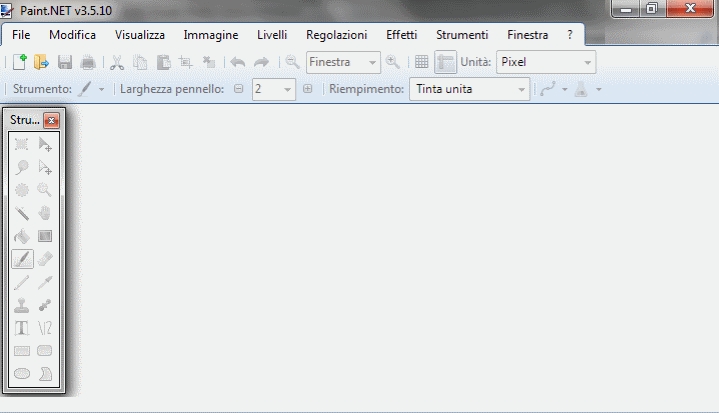Click the Copy icon in the toolbar

point(140,62)
